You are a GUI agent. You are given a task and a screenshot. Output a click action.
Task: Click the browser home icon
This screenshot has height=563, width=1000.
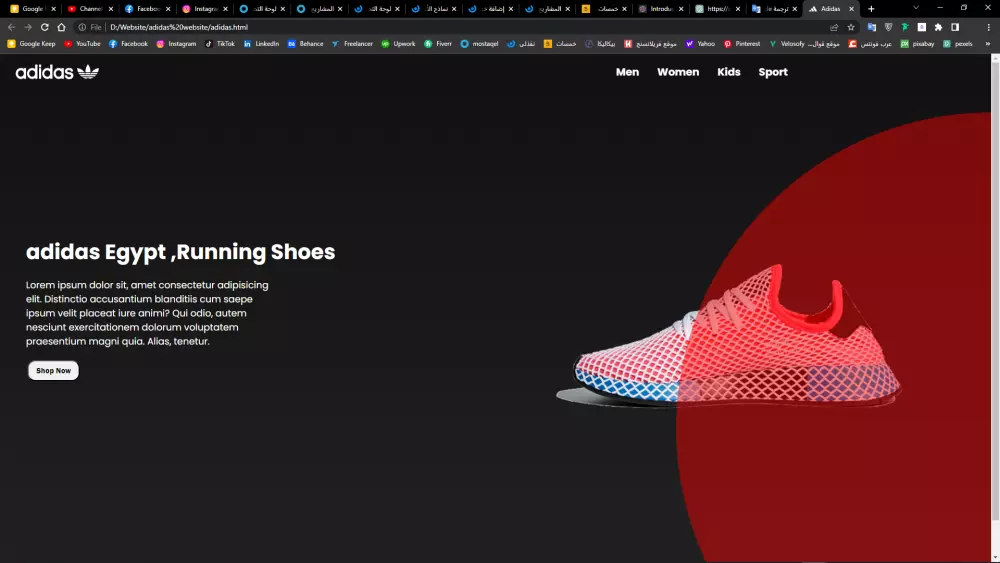[61, 27]
